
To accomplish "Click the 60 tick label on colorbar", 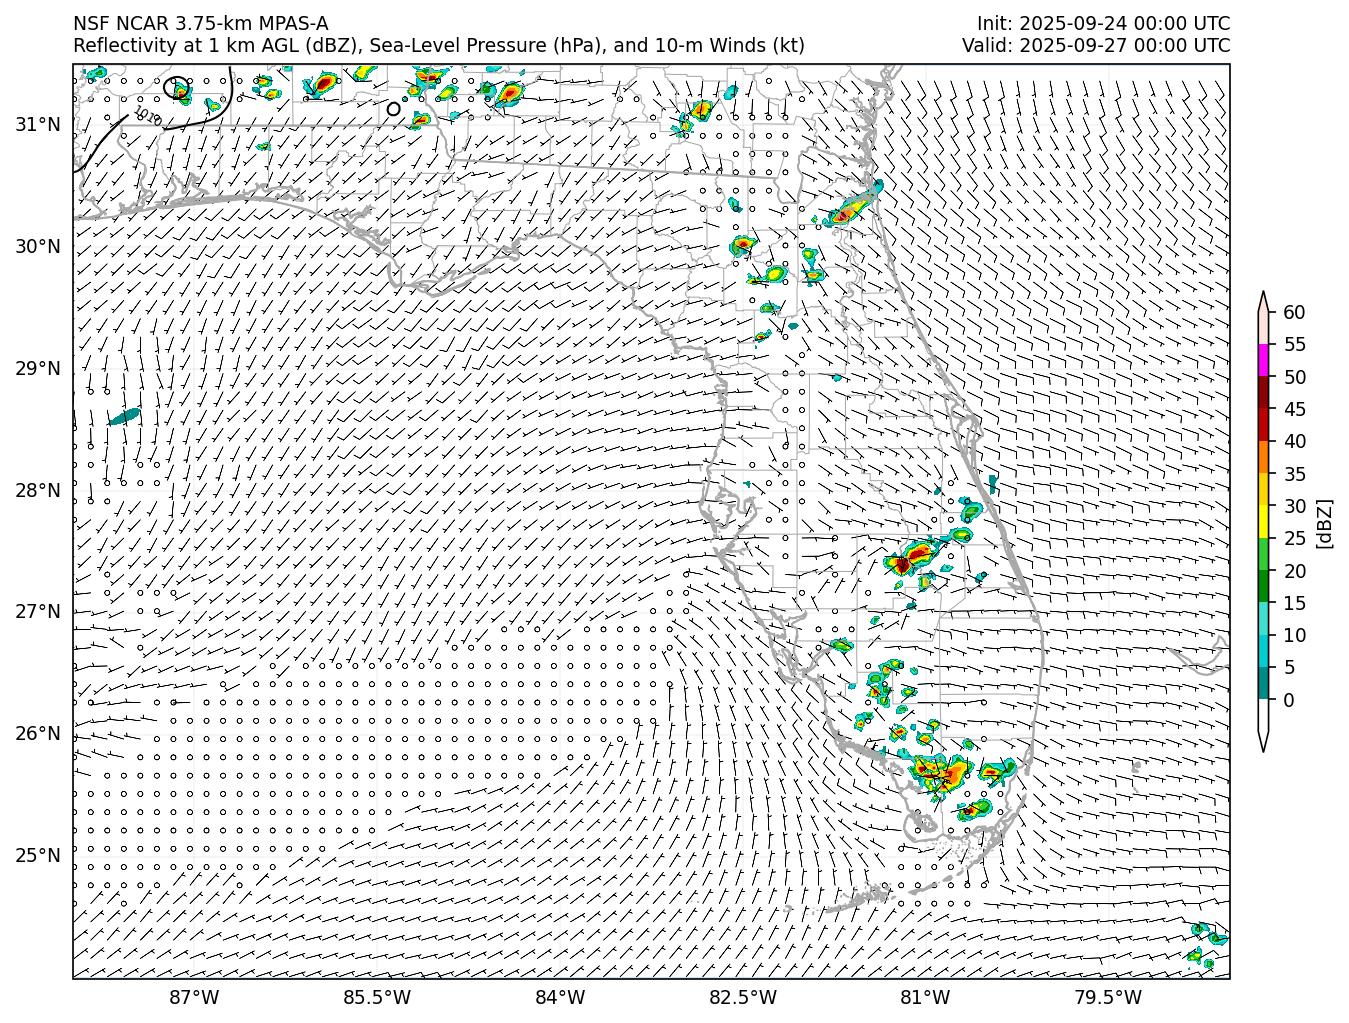I will pyautogui.click(x=1294, y=313).
